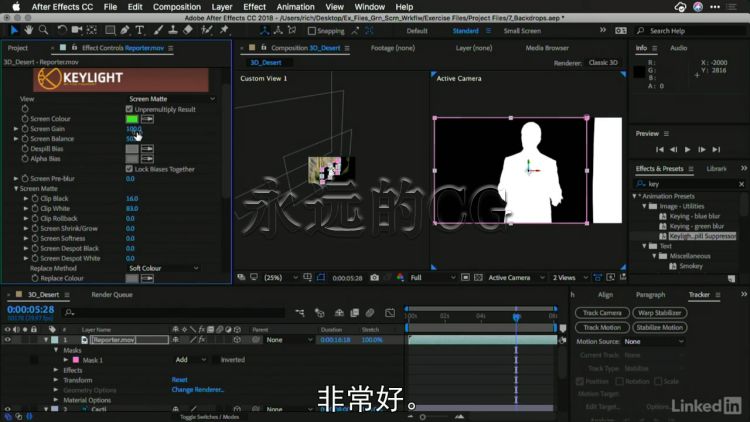Enable the Snapping checkbox

click(x=312, y=31)
